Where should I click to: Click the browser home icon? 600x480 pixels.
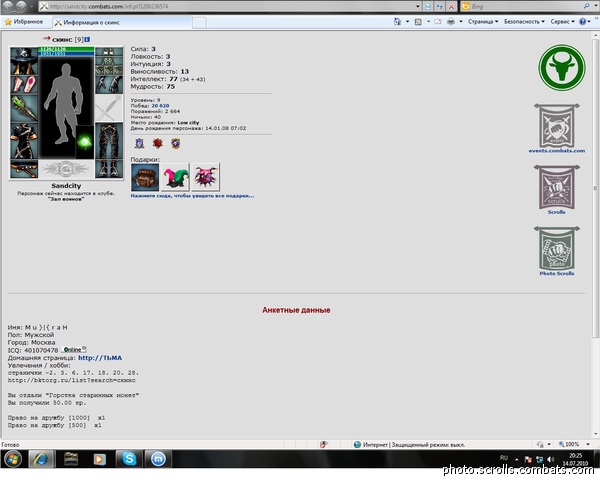397,21
